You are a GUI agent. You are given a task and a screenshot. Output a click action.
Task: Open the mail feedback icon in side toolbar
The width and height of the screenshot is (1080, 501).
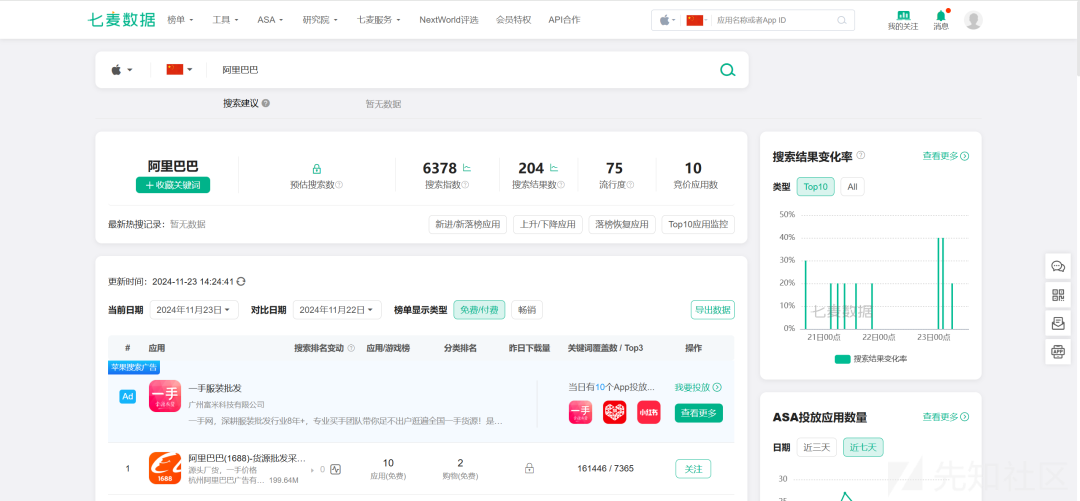point(1058,323)
